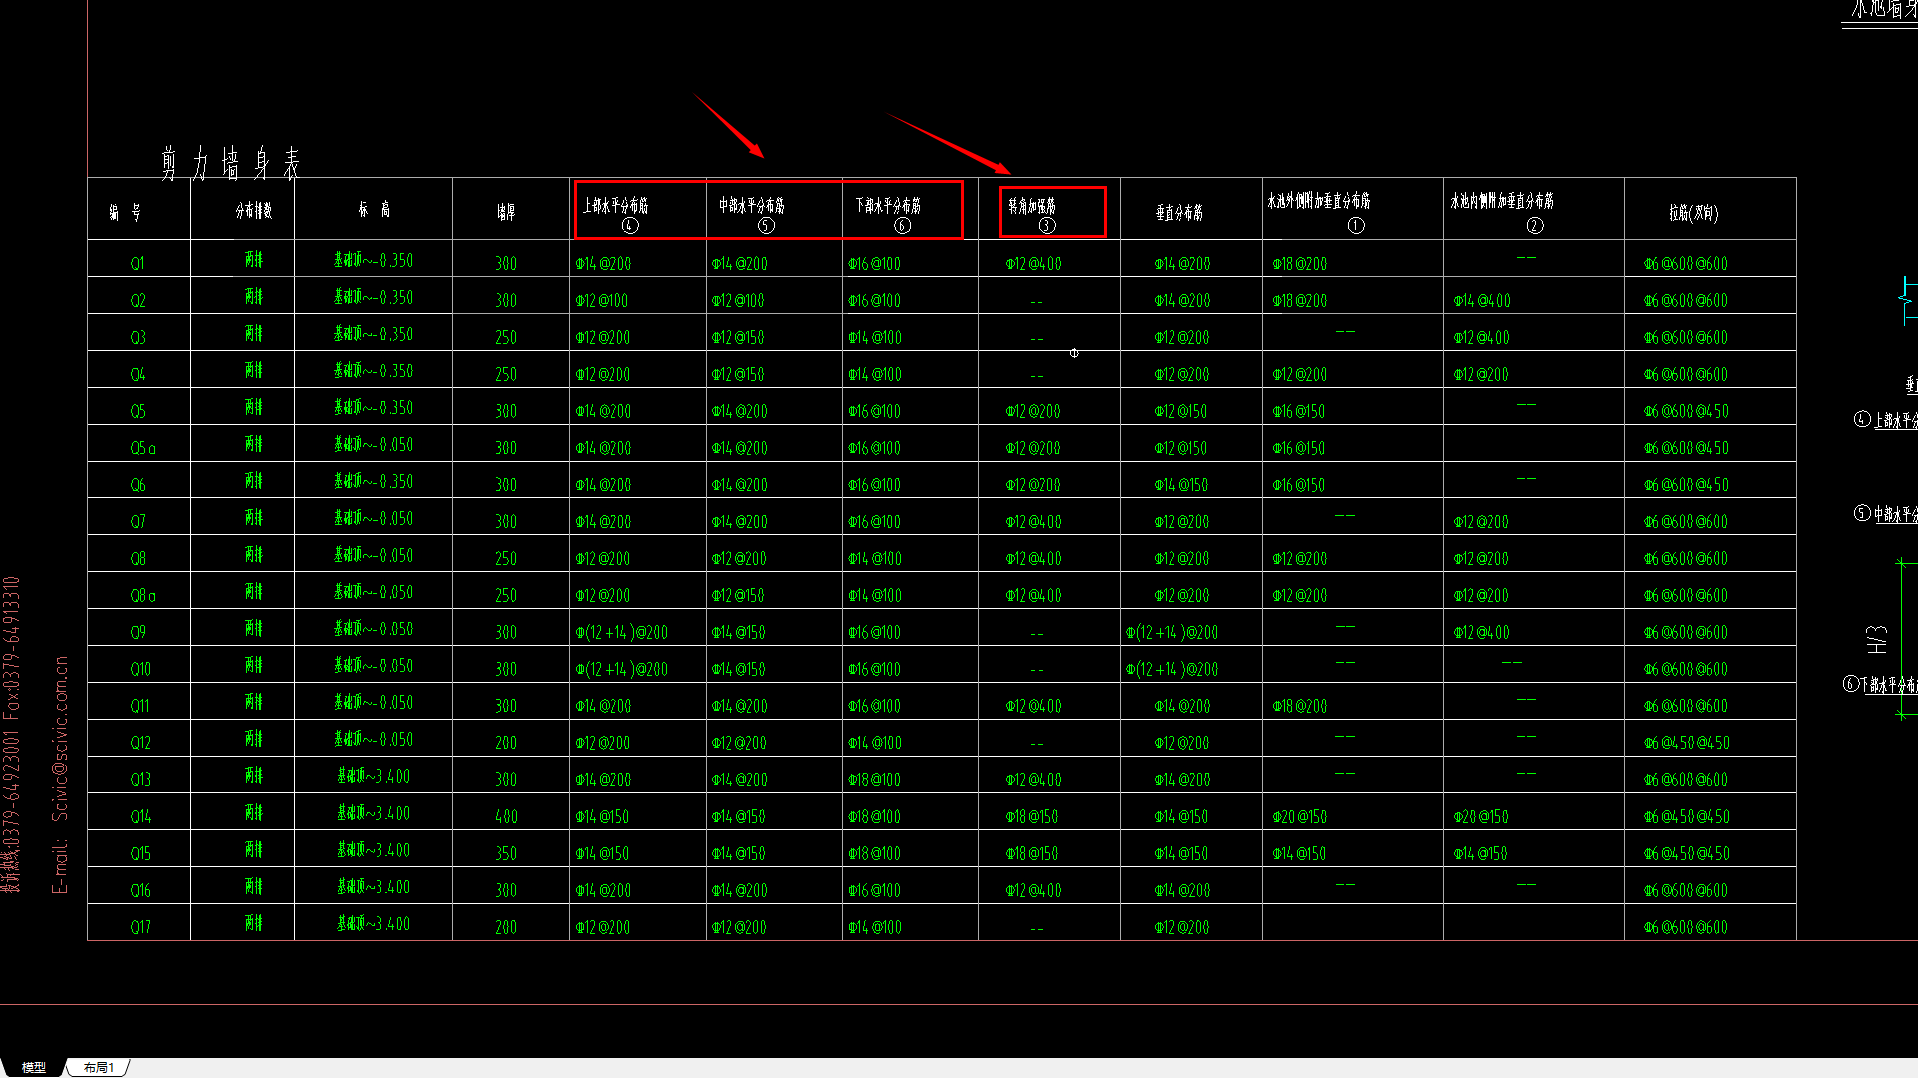Select the 转角加强筋 ③ header
The width and height of the screenshot is (1918, 1078).
click(x=1033, y=214)
